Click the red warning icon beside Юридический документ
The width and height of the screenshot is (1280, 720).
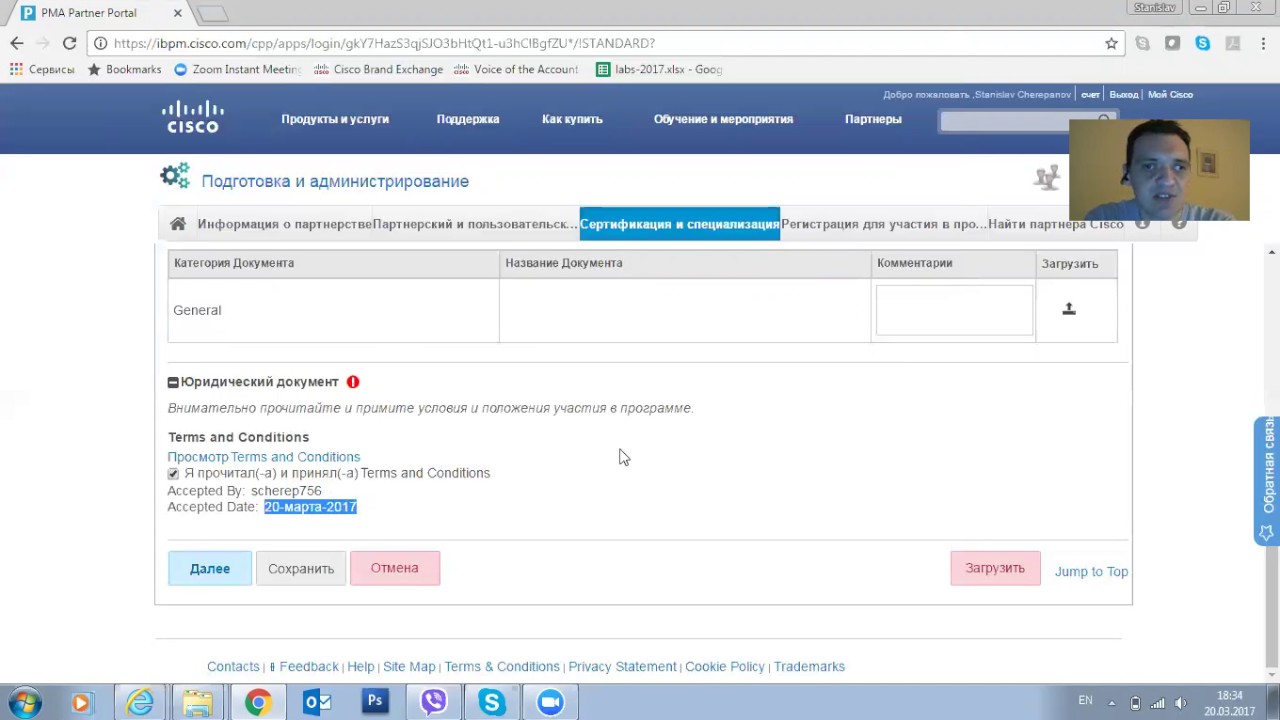tap(353, 382)
